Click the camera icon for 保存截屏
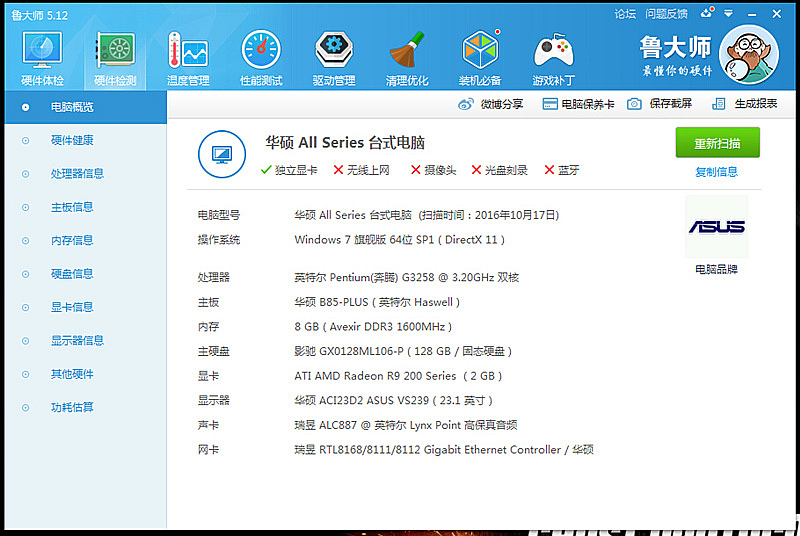Screen dimensions: 800x536 point(634,104)
